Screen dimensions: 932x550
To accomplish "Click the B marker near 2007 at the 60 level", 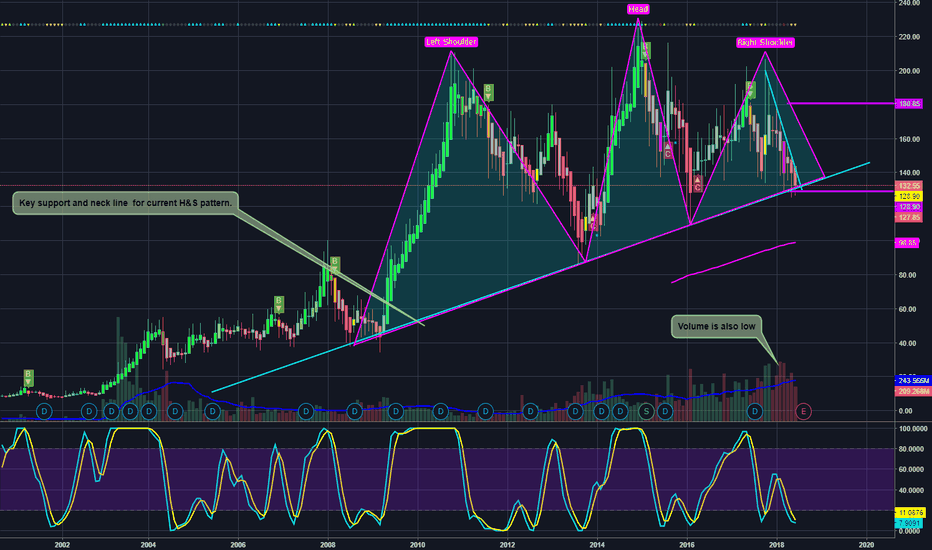I will pyautogui.click(x=278, y=304).
